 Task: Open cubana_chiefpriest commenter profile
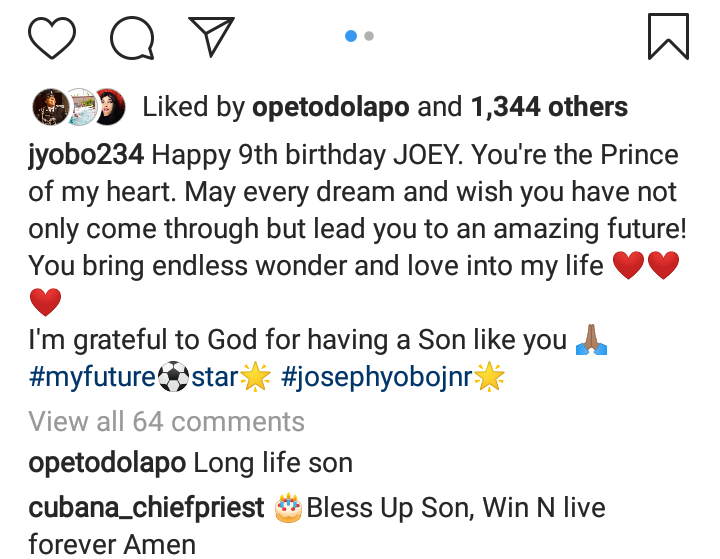[146, 508]
